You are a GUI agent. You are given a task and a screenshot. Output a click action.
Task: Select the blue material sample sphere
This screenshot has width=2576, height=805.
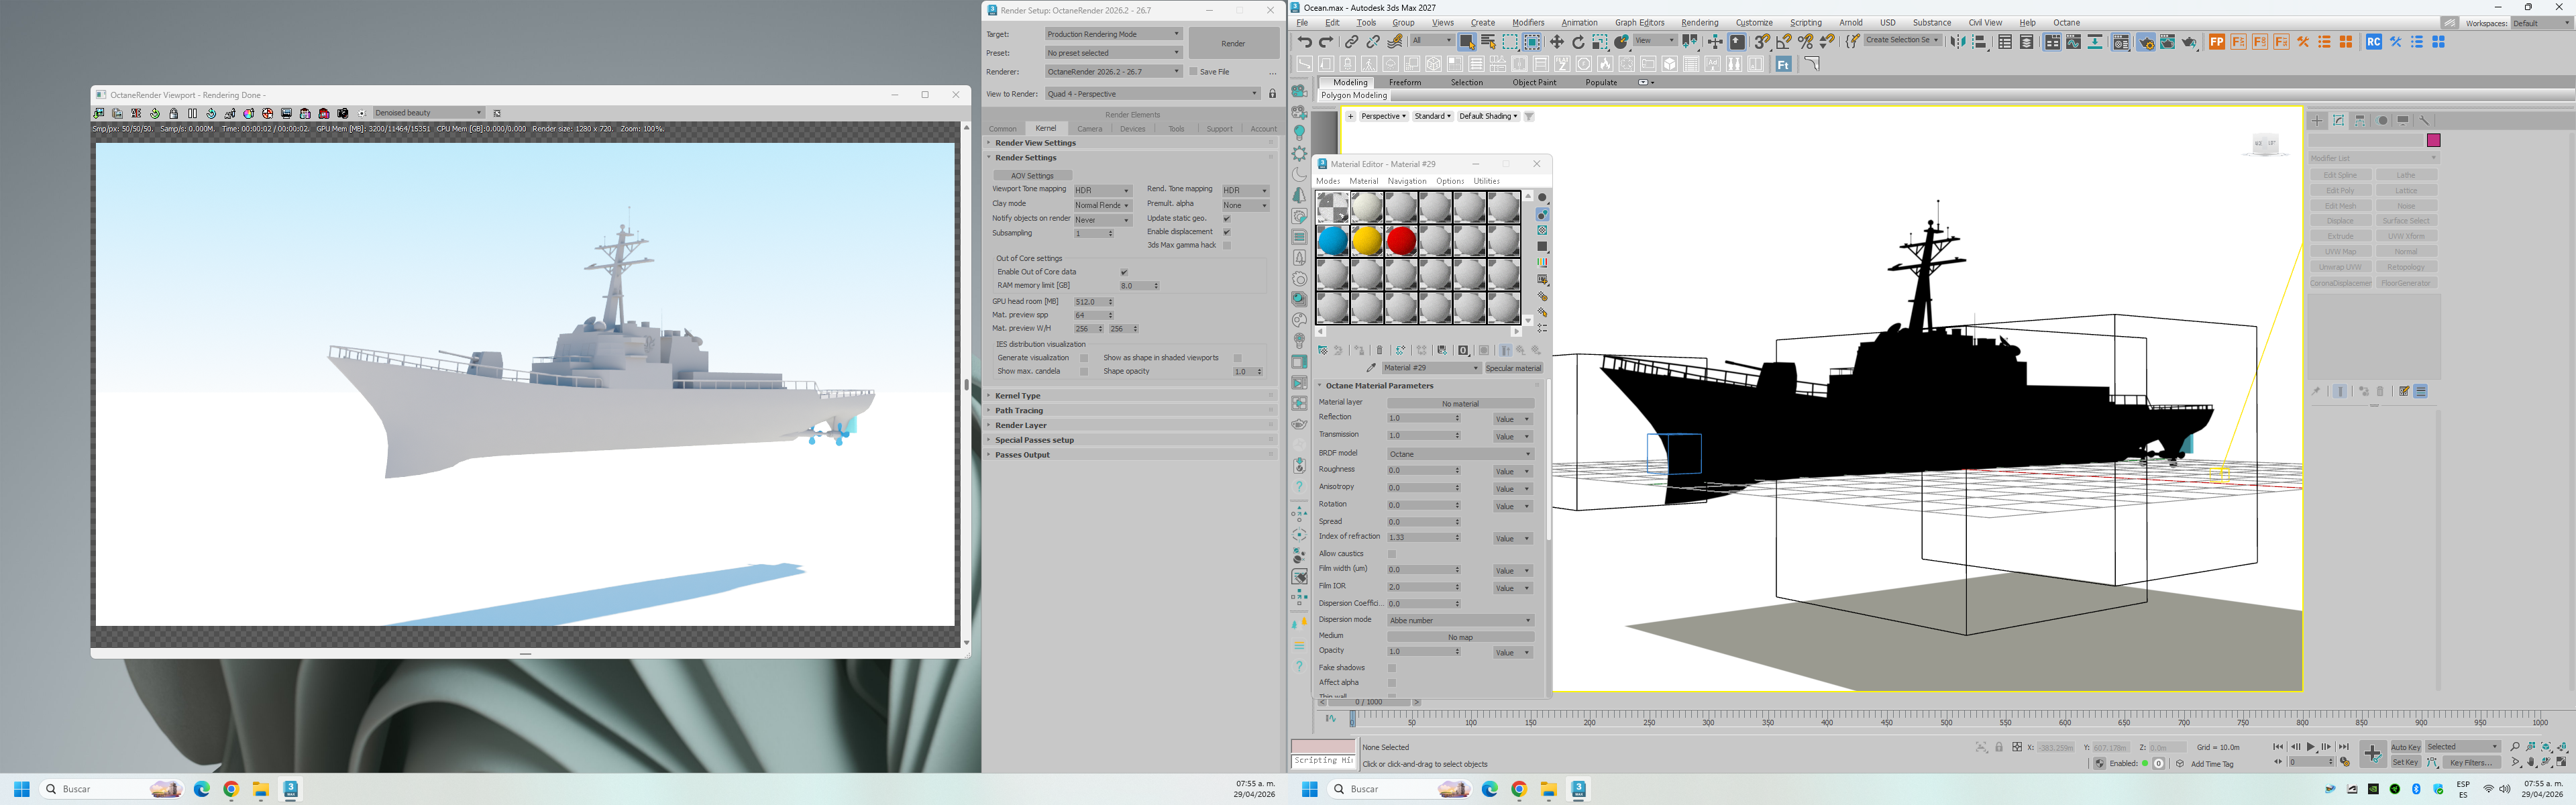click(1333, 241)
